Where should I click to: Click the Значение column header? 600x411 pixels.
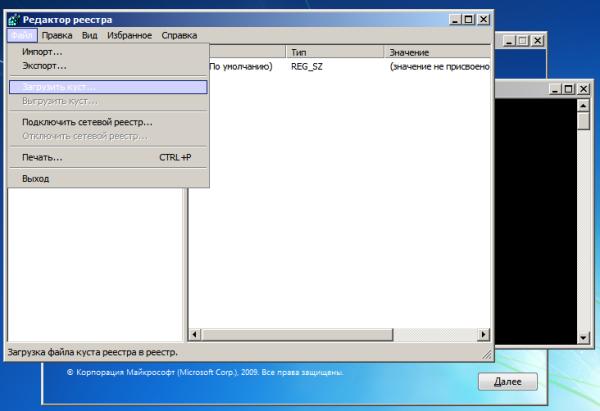pos(435,51)
